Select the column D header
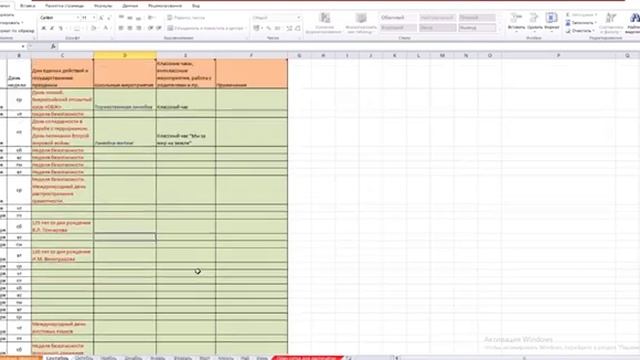The height and width of the screenshot is (360, 640). pyautogui.click(x=125, y=55)
